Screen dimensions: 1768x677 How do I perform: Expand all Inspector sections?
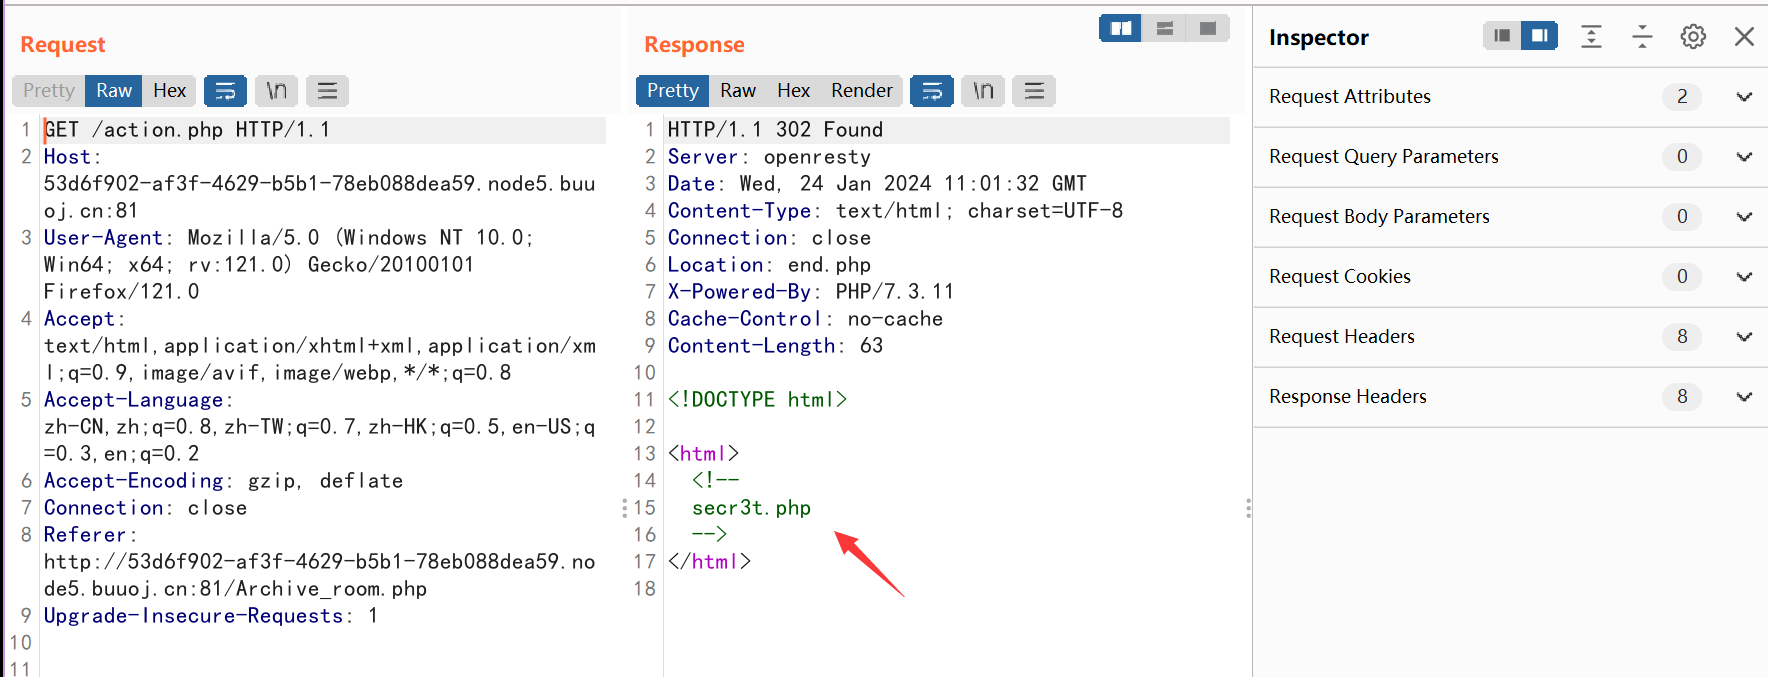coord(1591,37)
